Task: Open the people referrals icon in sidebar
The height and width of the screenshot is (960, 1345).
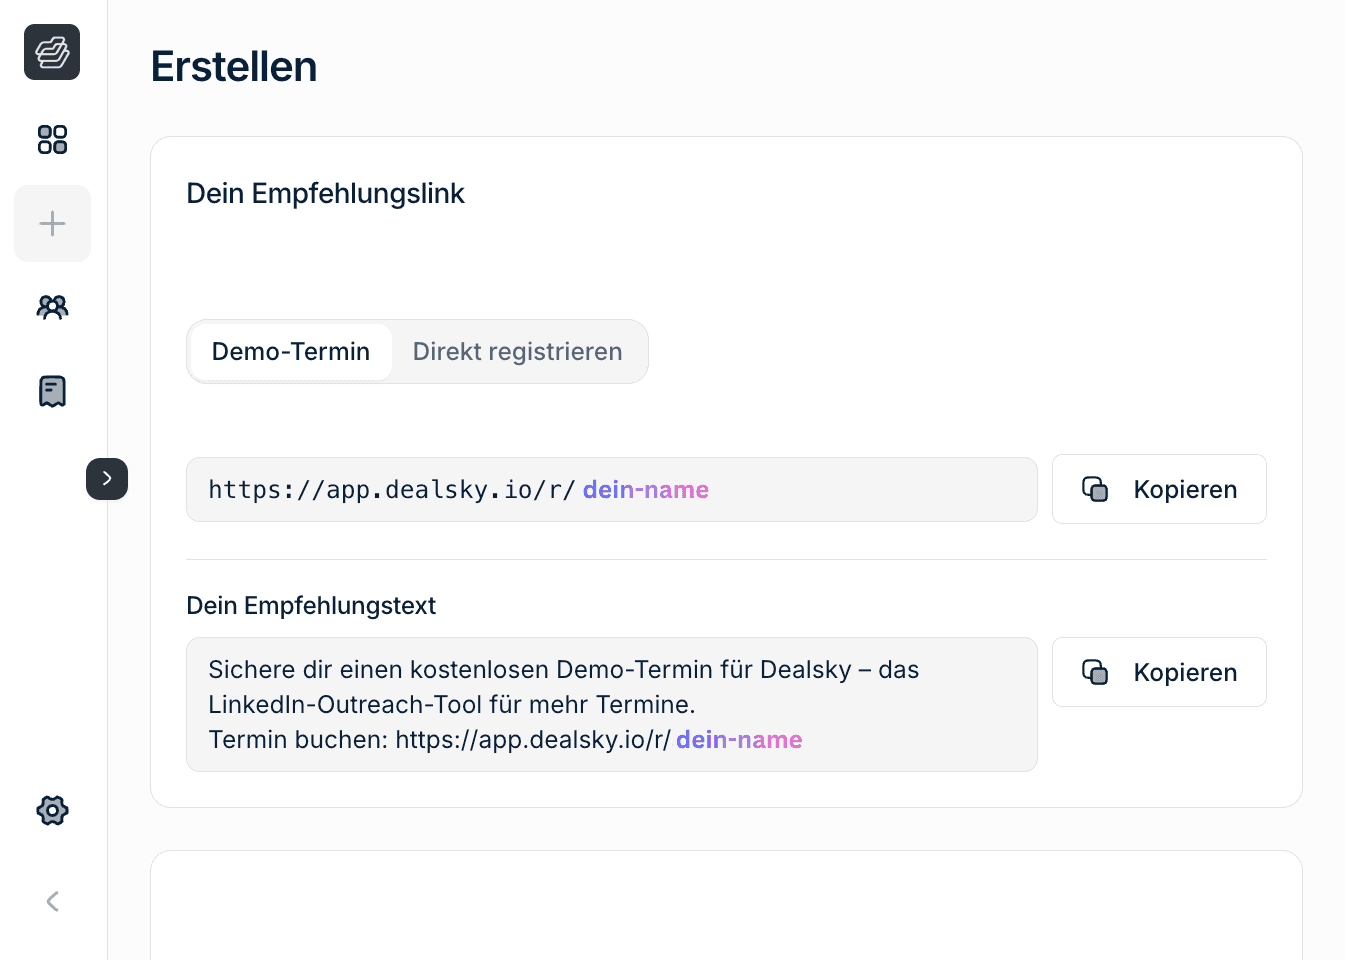Action: pyautogui.click(x=52, y=307)
